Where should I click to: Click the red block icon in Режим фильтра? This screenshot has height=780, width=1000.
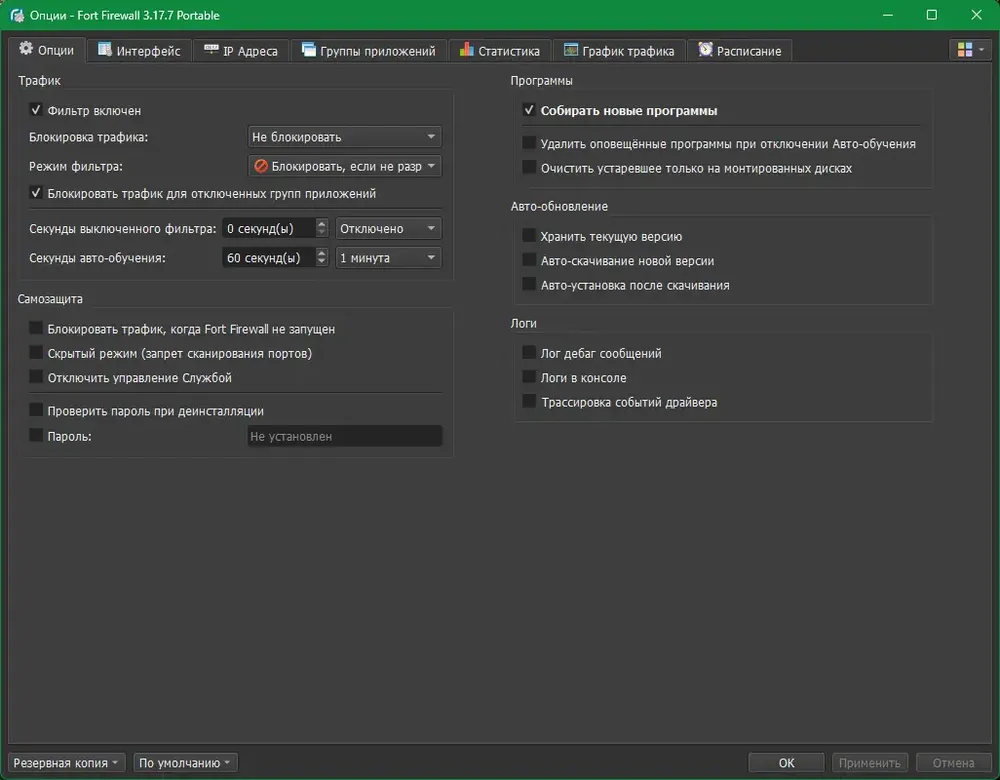(260, 166)
